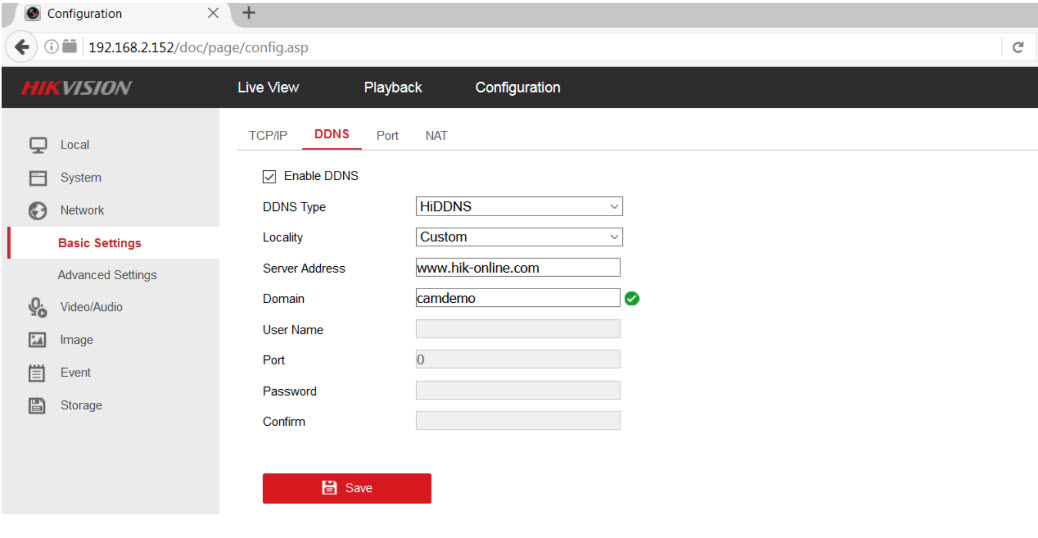Click the System icon in sidebar
The height and width of the screenshot is (538, 1038).
point(38,178)
